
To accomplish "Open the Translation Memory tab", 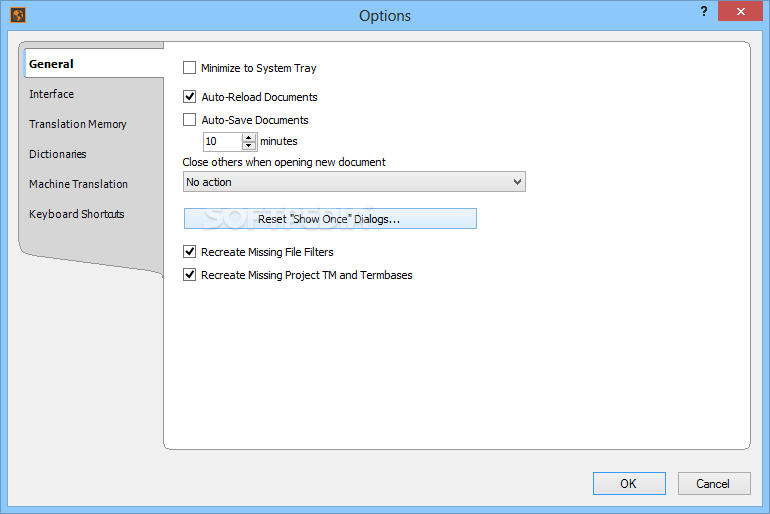I will (x=78, y=124).
